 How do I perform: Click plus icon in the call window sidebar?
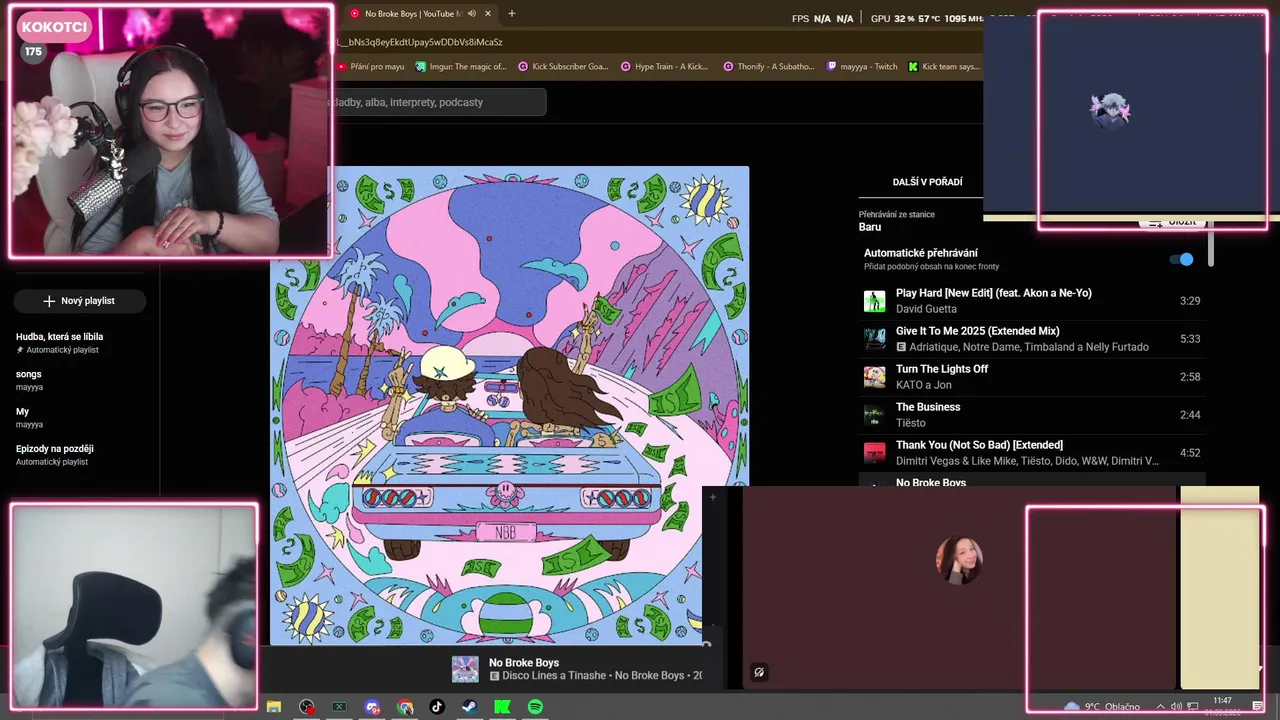click(713, 497)
